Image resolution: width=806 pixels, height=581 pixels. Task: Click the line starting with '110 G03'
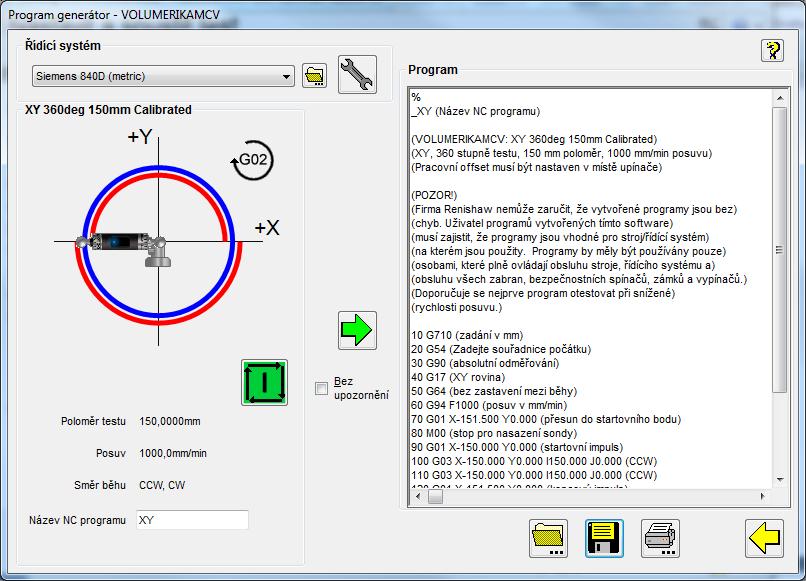point(534,475)
